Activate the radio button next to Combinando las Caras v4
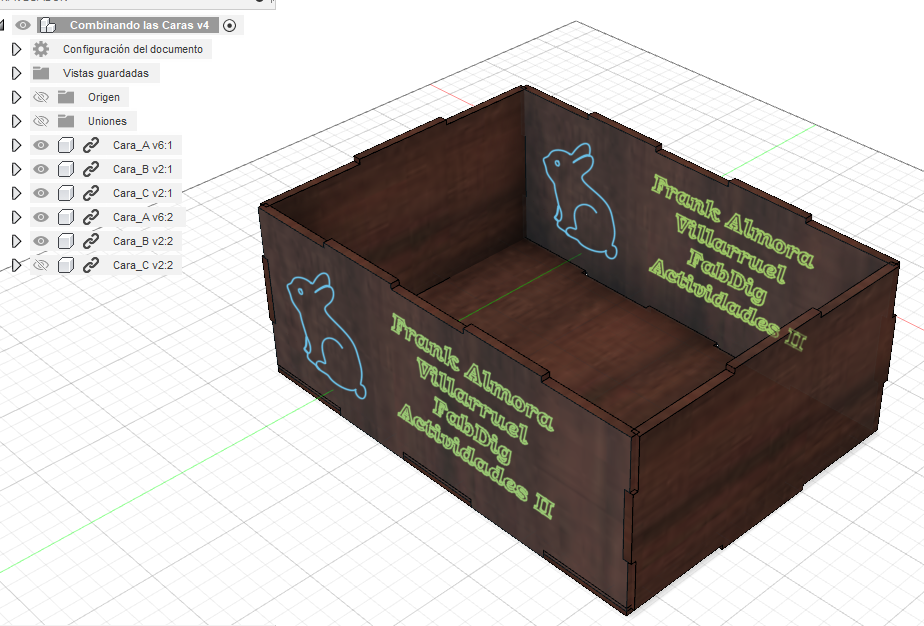This screenshot has height=626, width=924. 230,25
